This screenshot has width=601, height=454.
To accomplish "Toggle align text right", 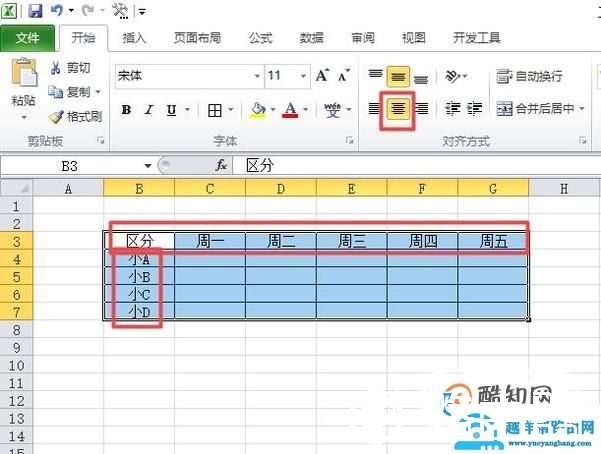I will [422, 109].
